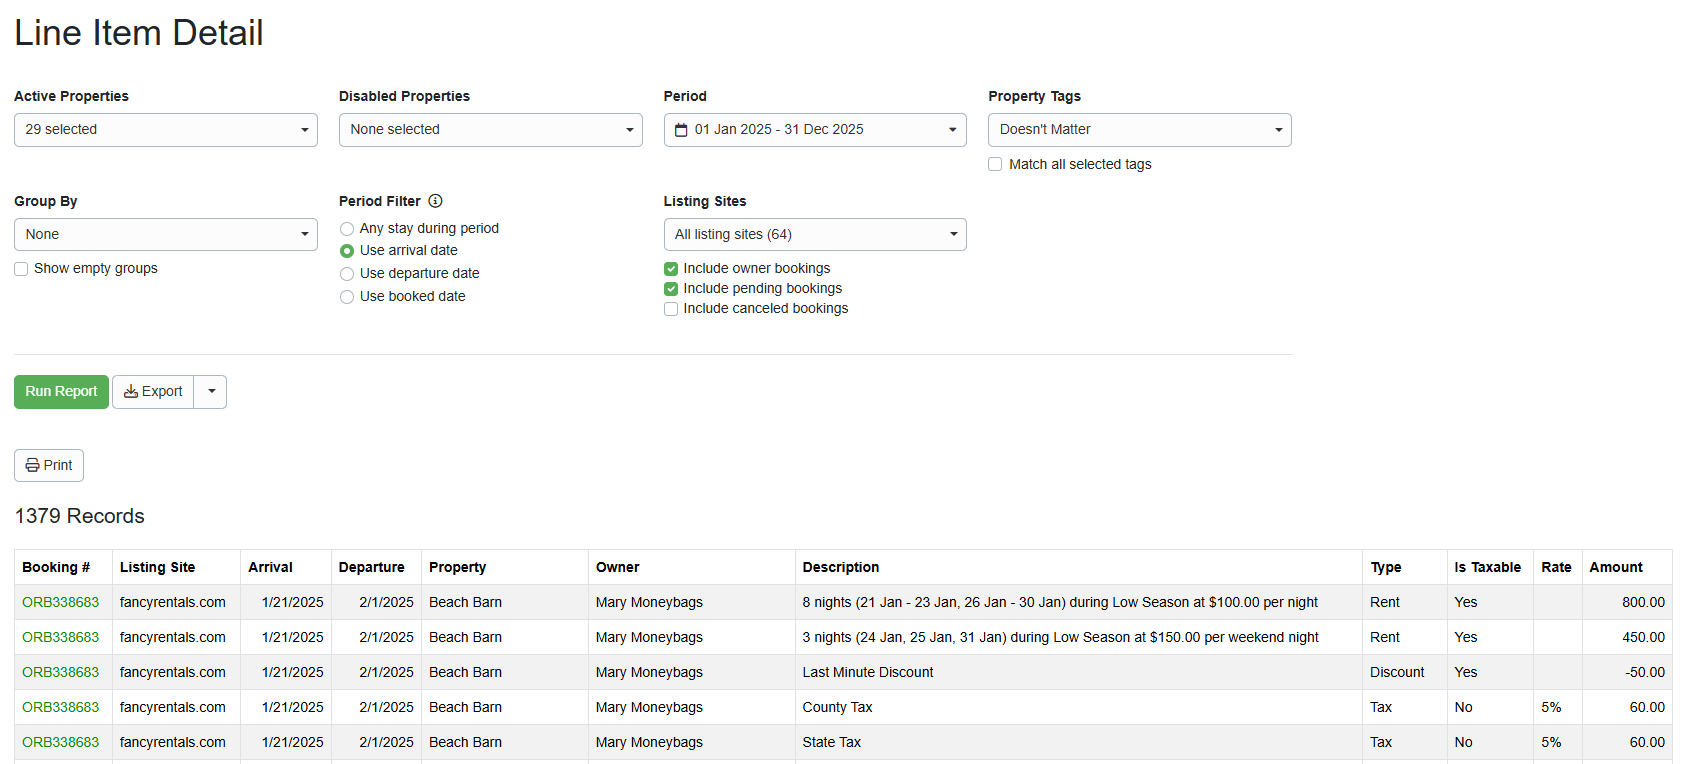Click the Run Report button
Viewport: 1690px width, 764px height.
(61, 392)
